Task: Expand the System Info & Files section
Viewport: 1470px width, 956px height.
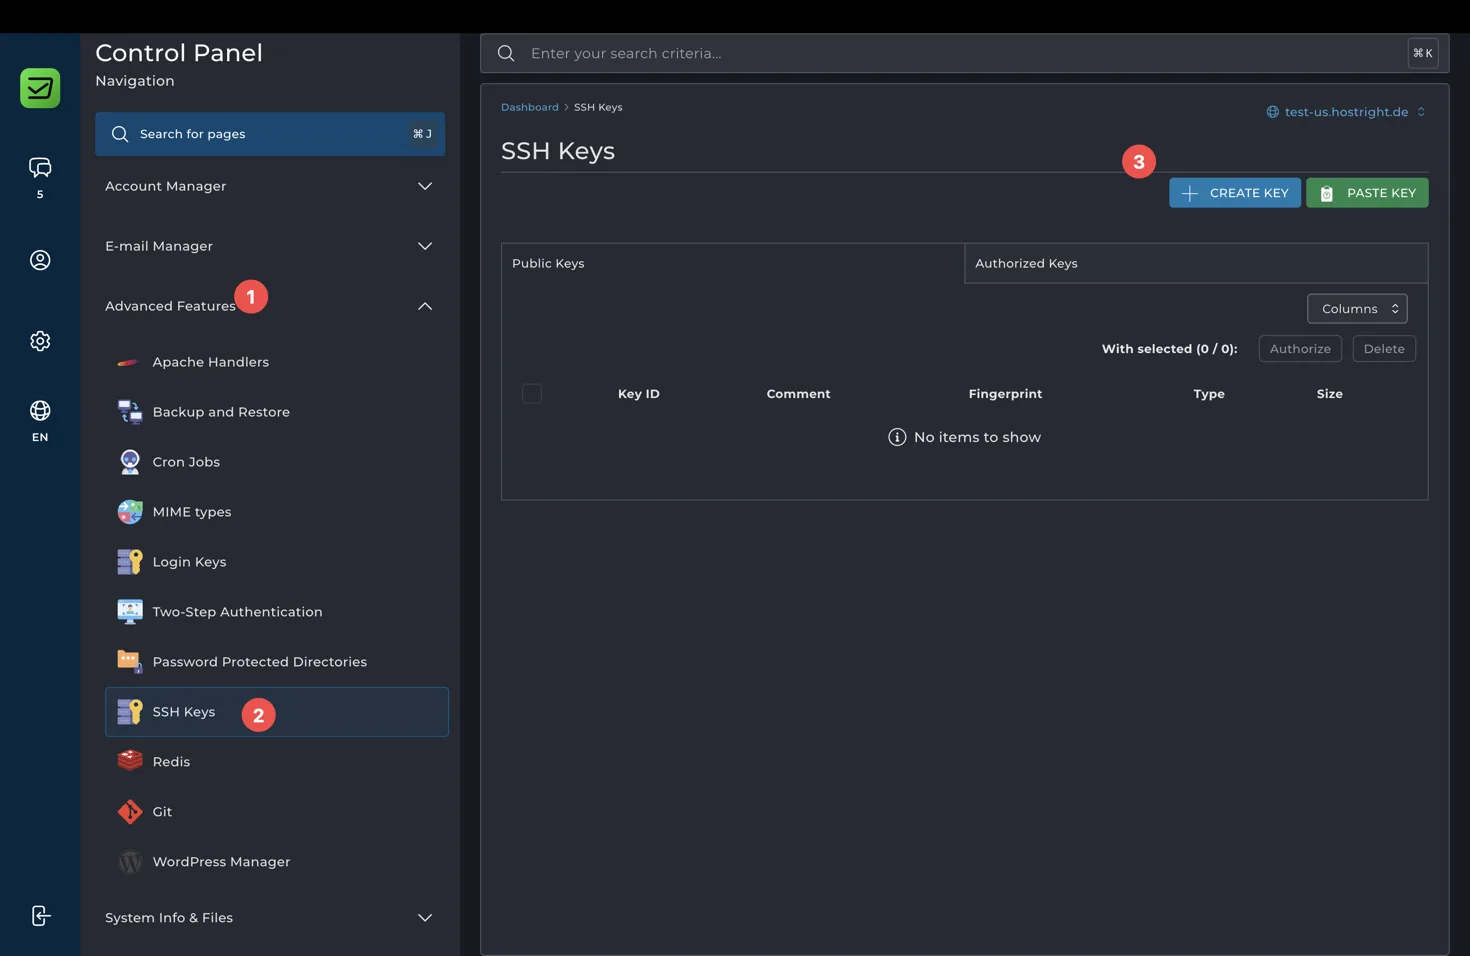Action: pos(270,918)
